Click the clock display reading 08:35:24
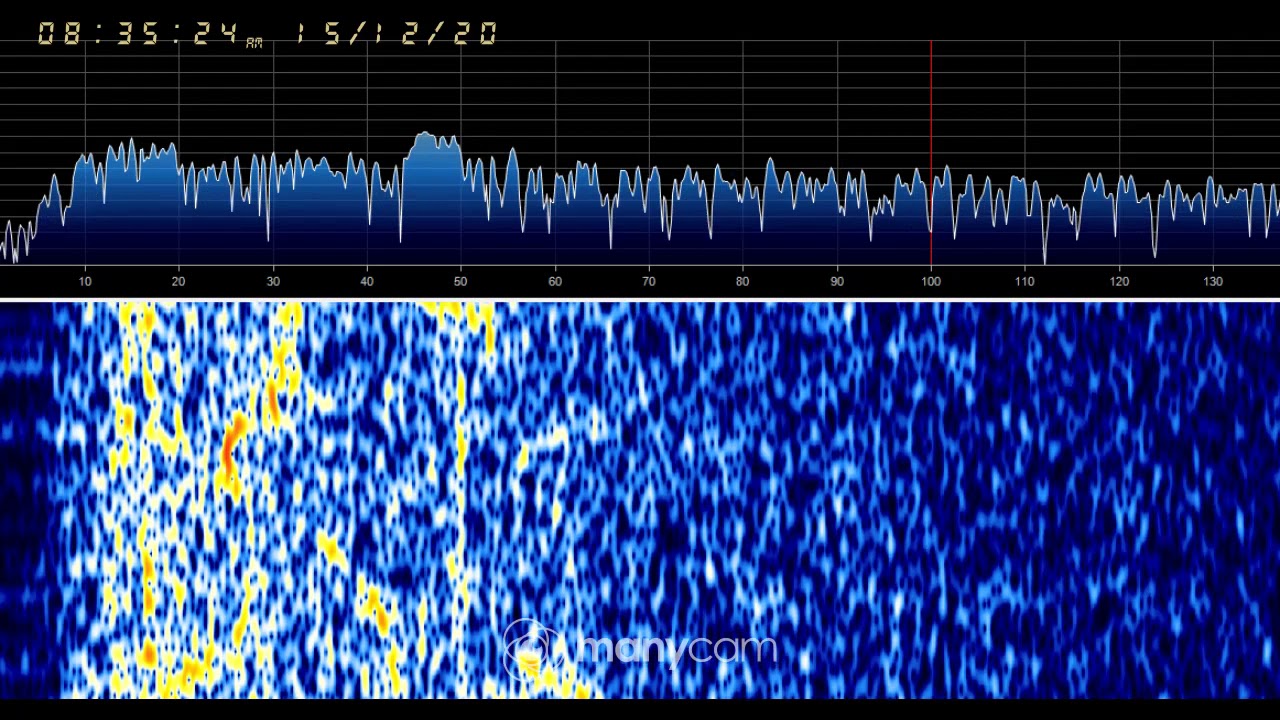The width and height of the screenshot is (1280, 720). (x=138, y=34)
